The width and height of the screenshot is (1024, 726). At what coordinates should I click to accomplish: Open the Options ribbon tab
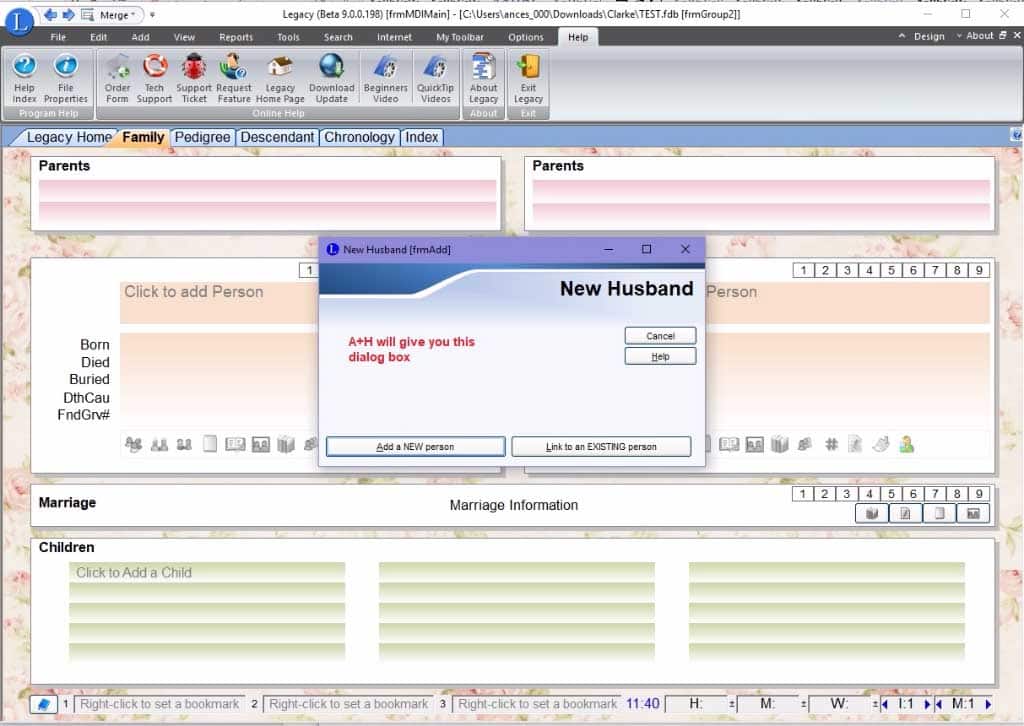click(x=526, y=37)
